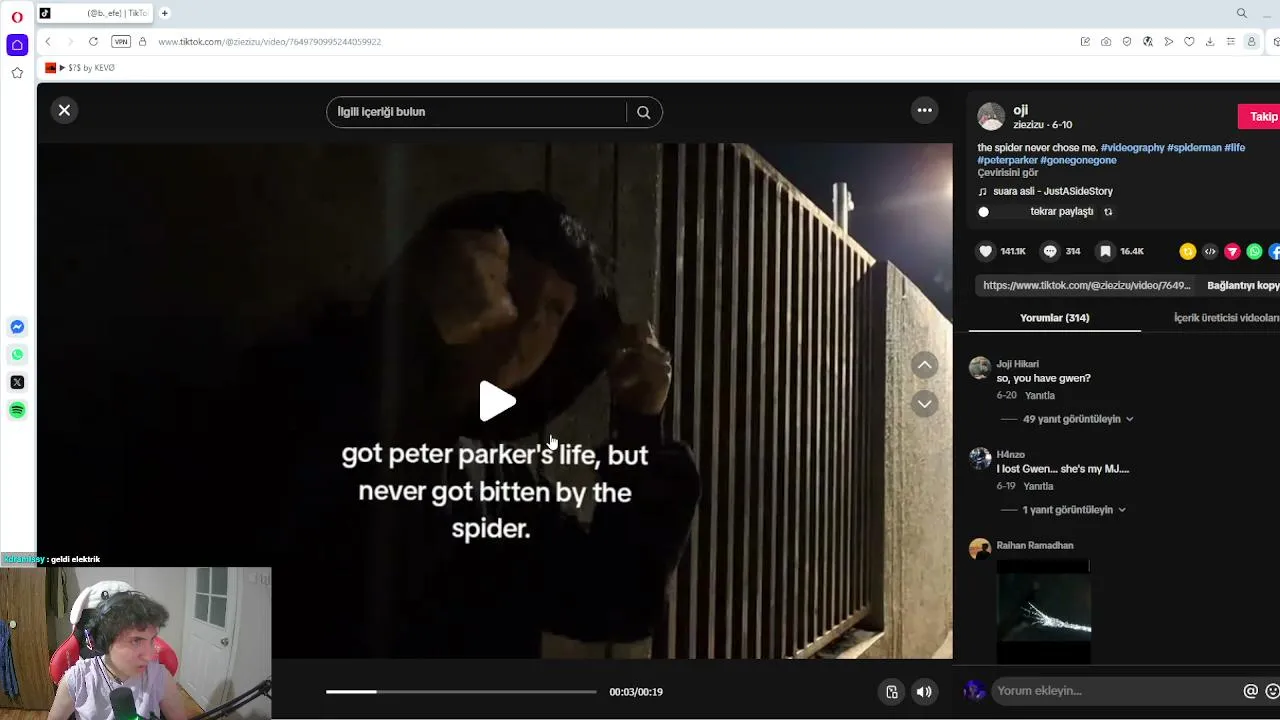Search open tabs with magnifier icon
Viewport: 1280px width, 720px height.
(x=1242, y=13)
